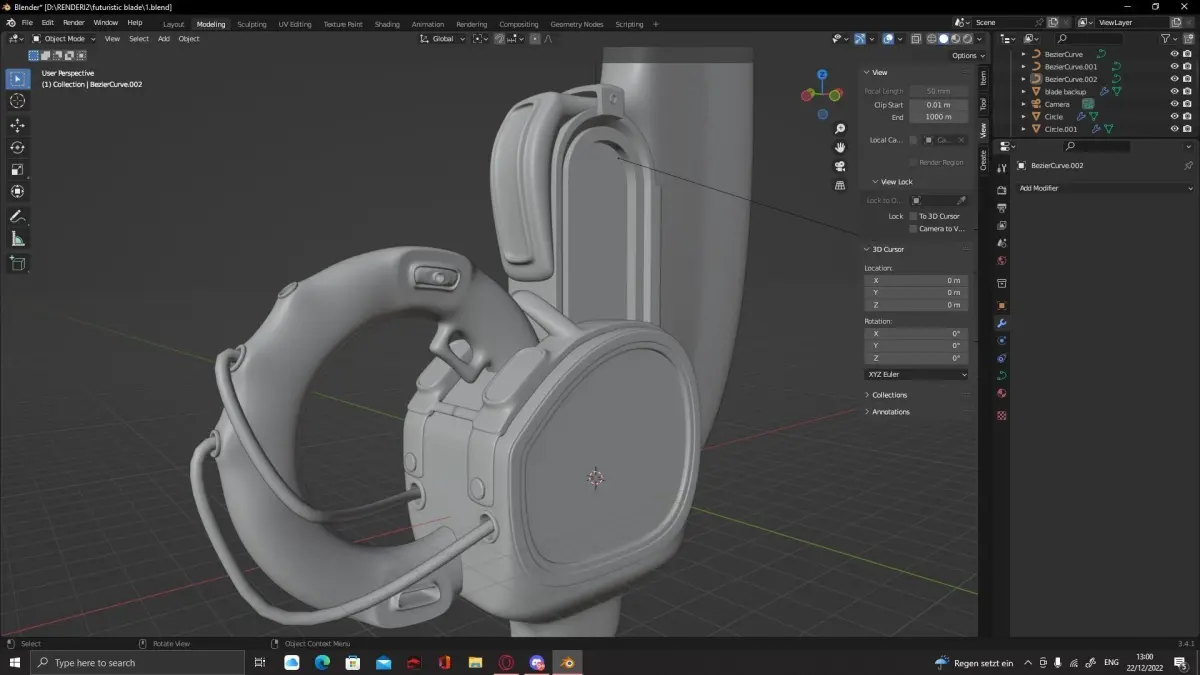Switch to rendered shading mode

coord(967,39)
